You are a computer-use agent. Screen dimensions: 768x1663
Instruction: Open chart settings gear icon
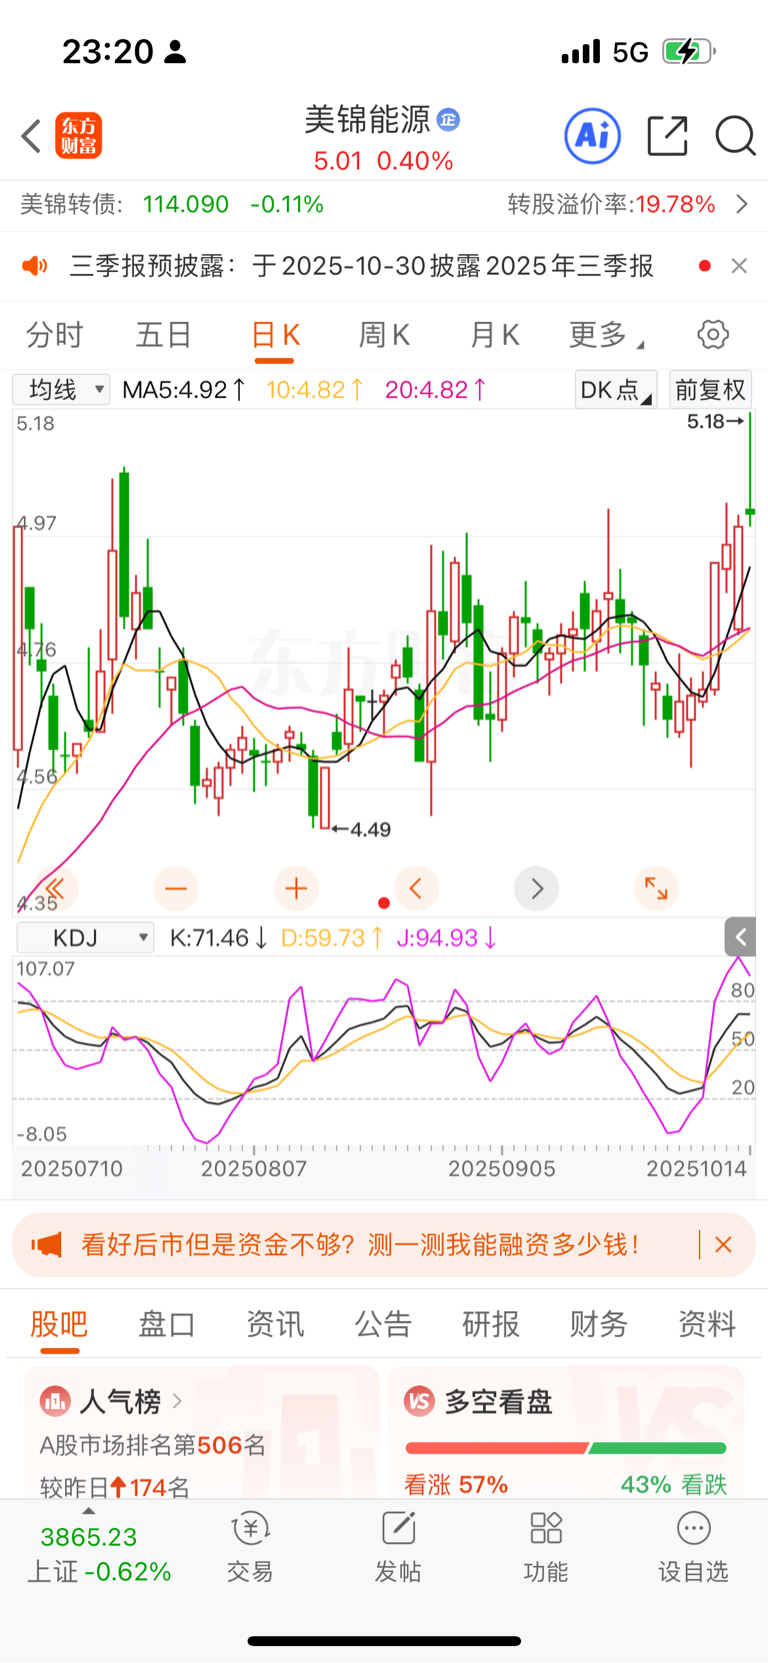pyautogui.click(x=713, y=334)
